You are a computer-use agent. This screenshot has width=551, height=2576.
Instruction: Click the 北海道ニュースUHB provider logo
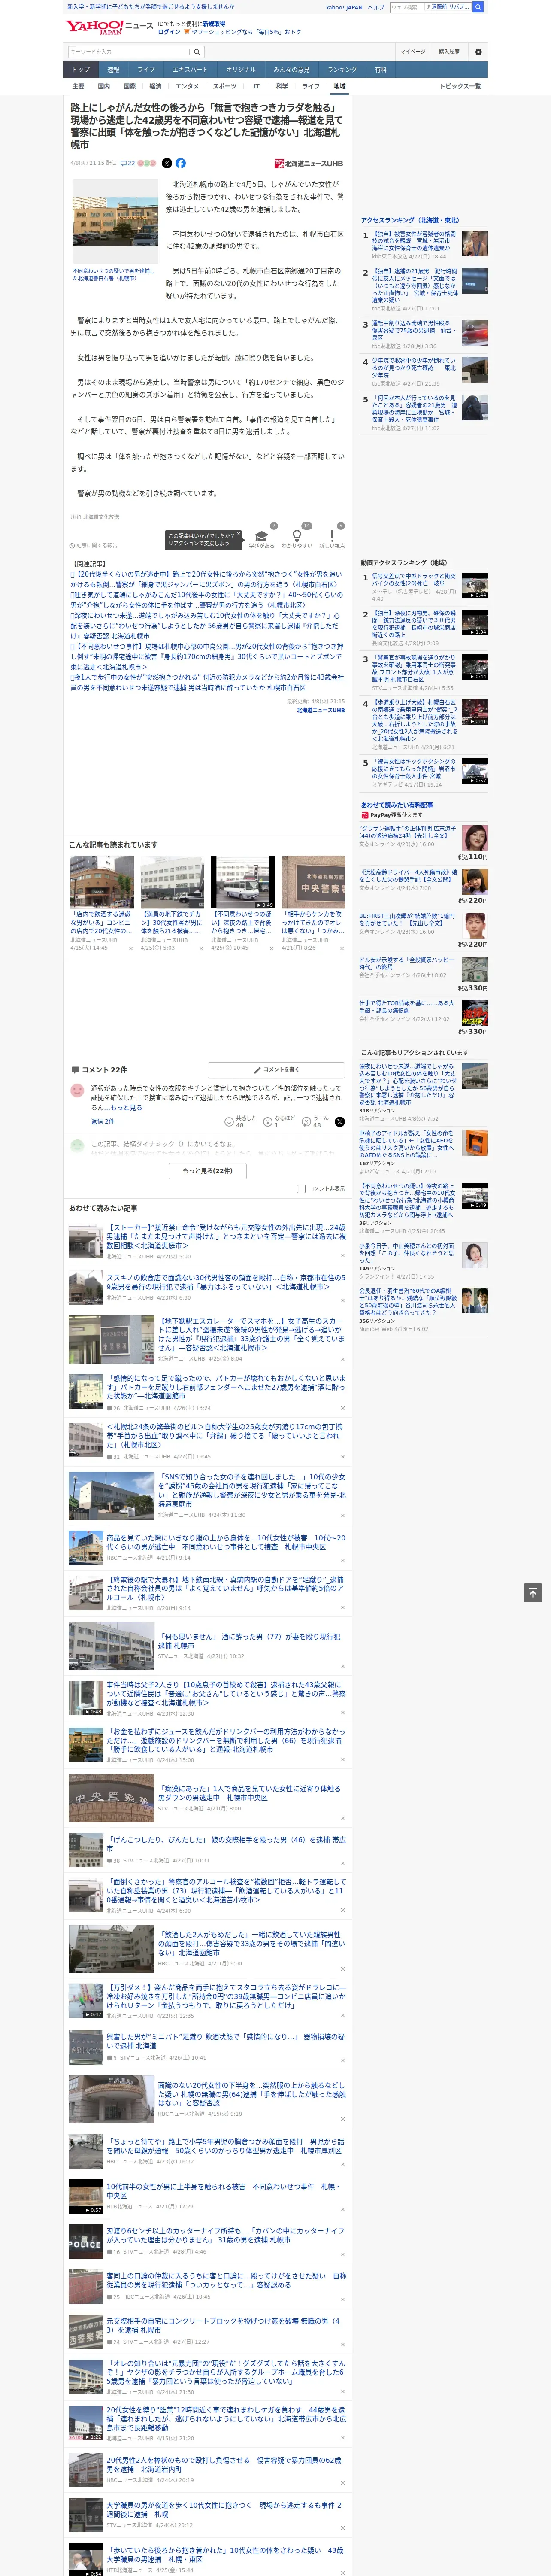tap(309, 163)
